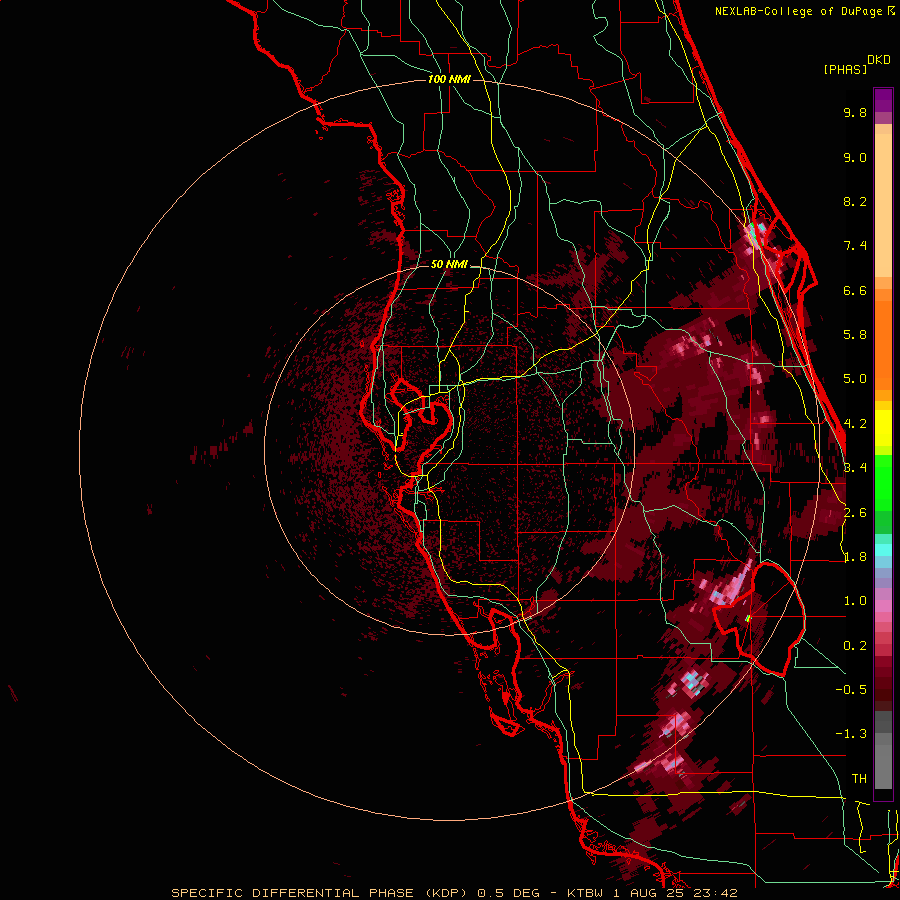
Task: Click the -0.5 scale value
Action: pyautogui.click(x=851, y=690)
